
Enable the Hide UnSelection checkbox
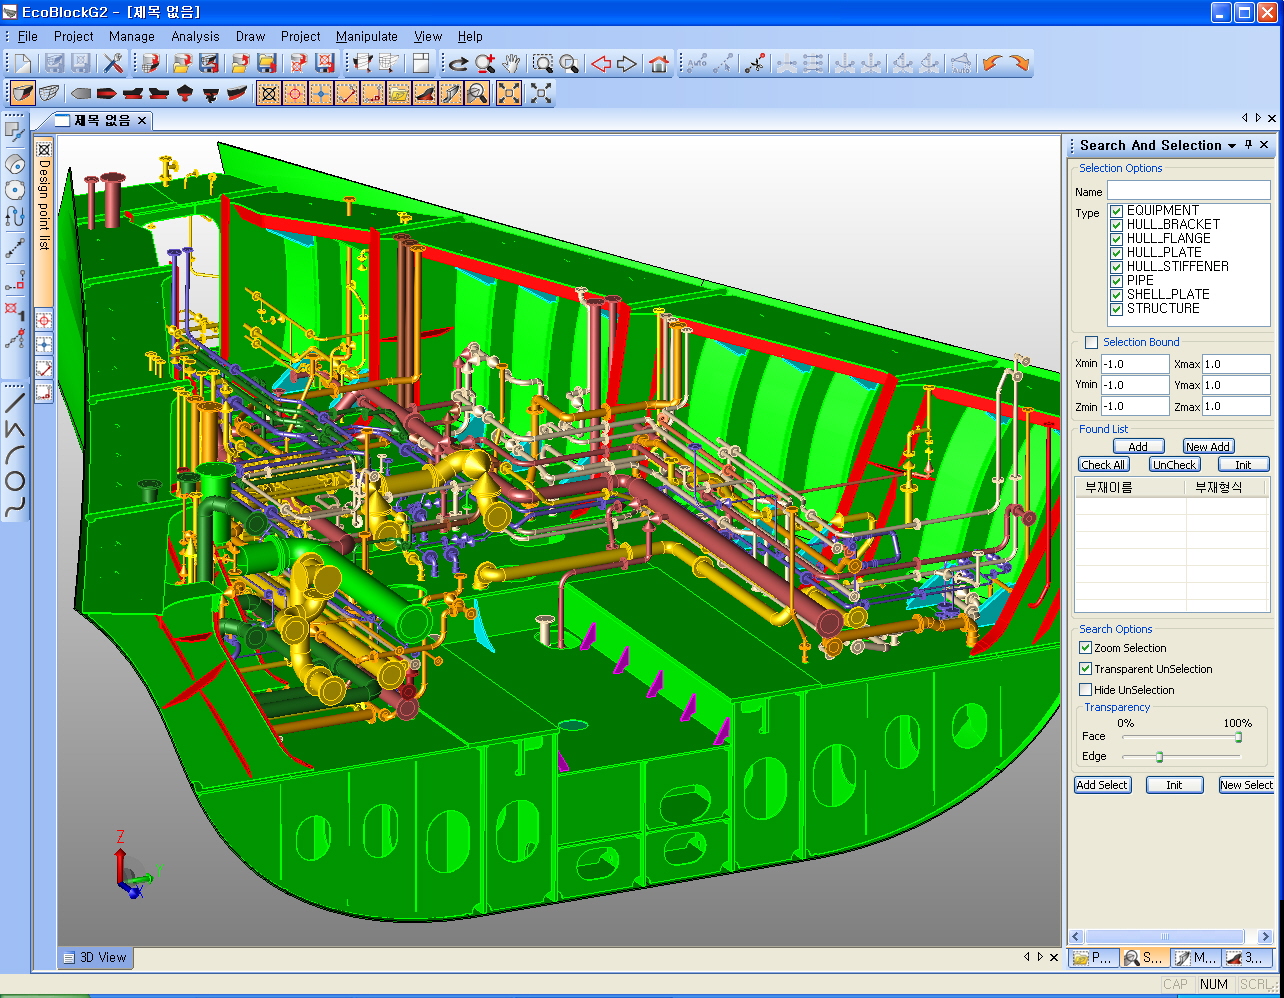(1085, 690)
